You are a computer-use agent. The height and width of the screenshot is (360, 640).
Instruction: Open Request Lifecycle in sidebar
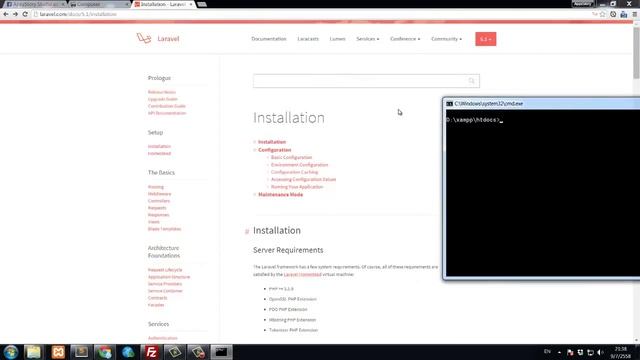pos(165,270)
